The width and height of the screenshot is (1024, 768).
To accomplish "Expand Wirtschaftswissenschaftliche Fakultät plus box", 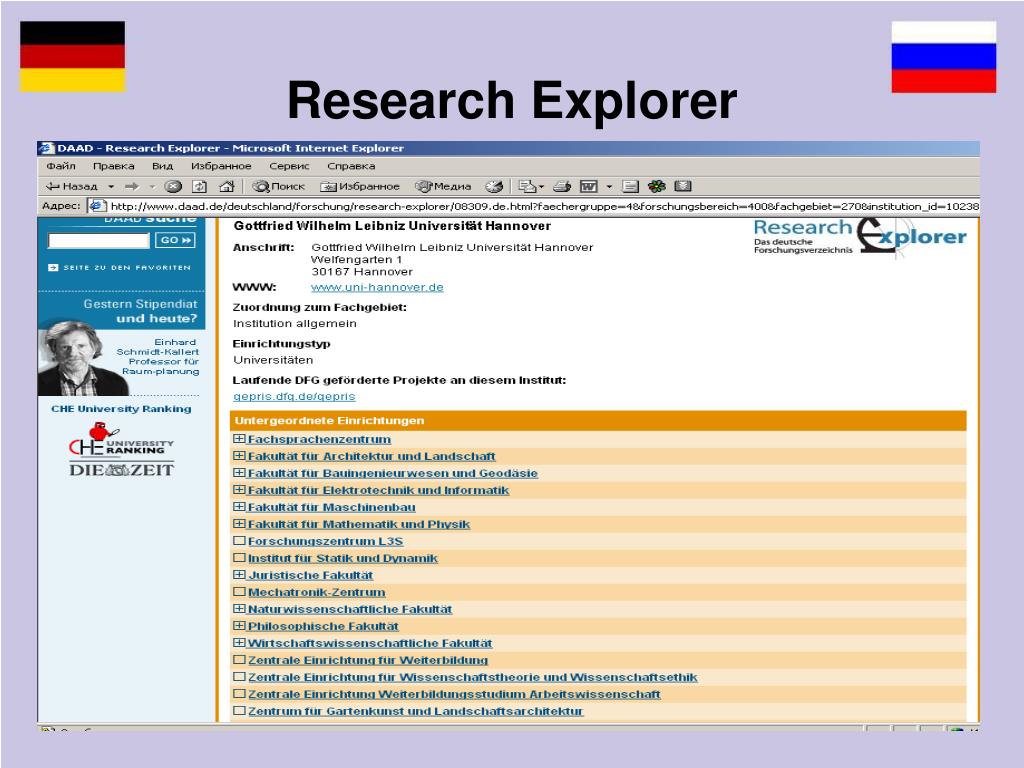I will point(239,643).
